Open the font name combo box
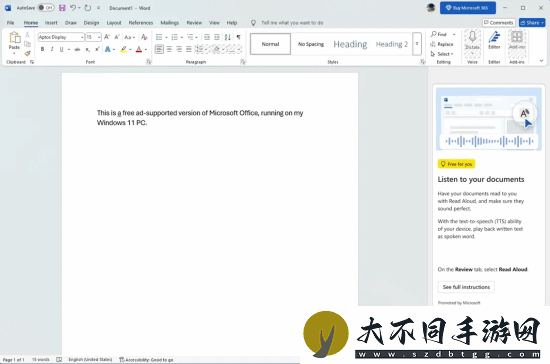550x364 pixels. click(x=61, y=37)
